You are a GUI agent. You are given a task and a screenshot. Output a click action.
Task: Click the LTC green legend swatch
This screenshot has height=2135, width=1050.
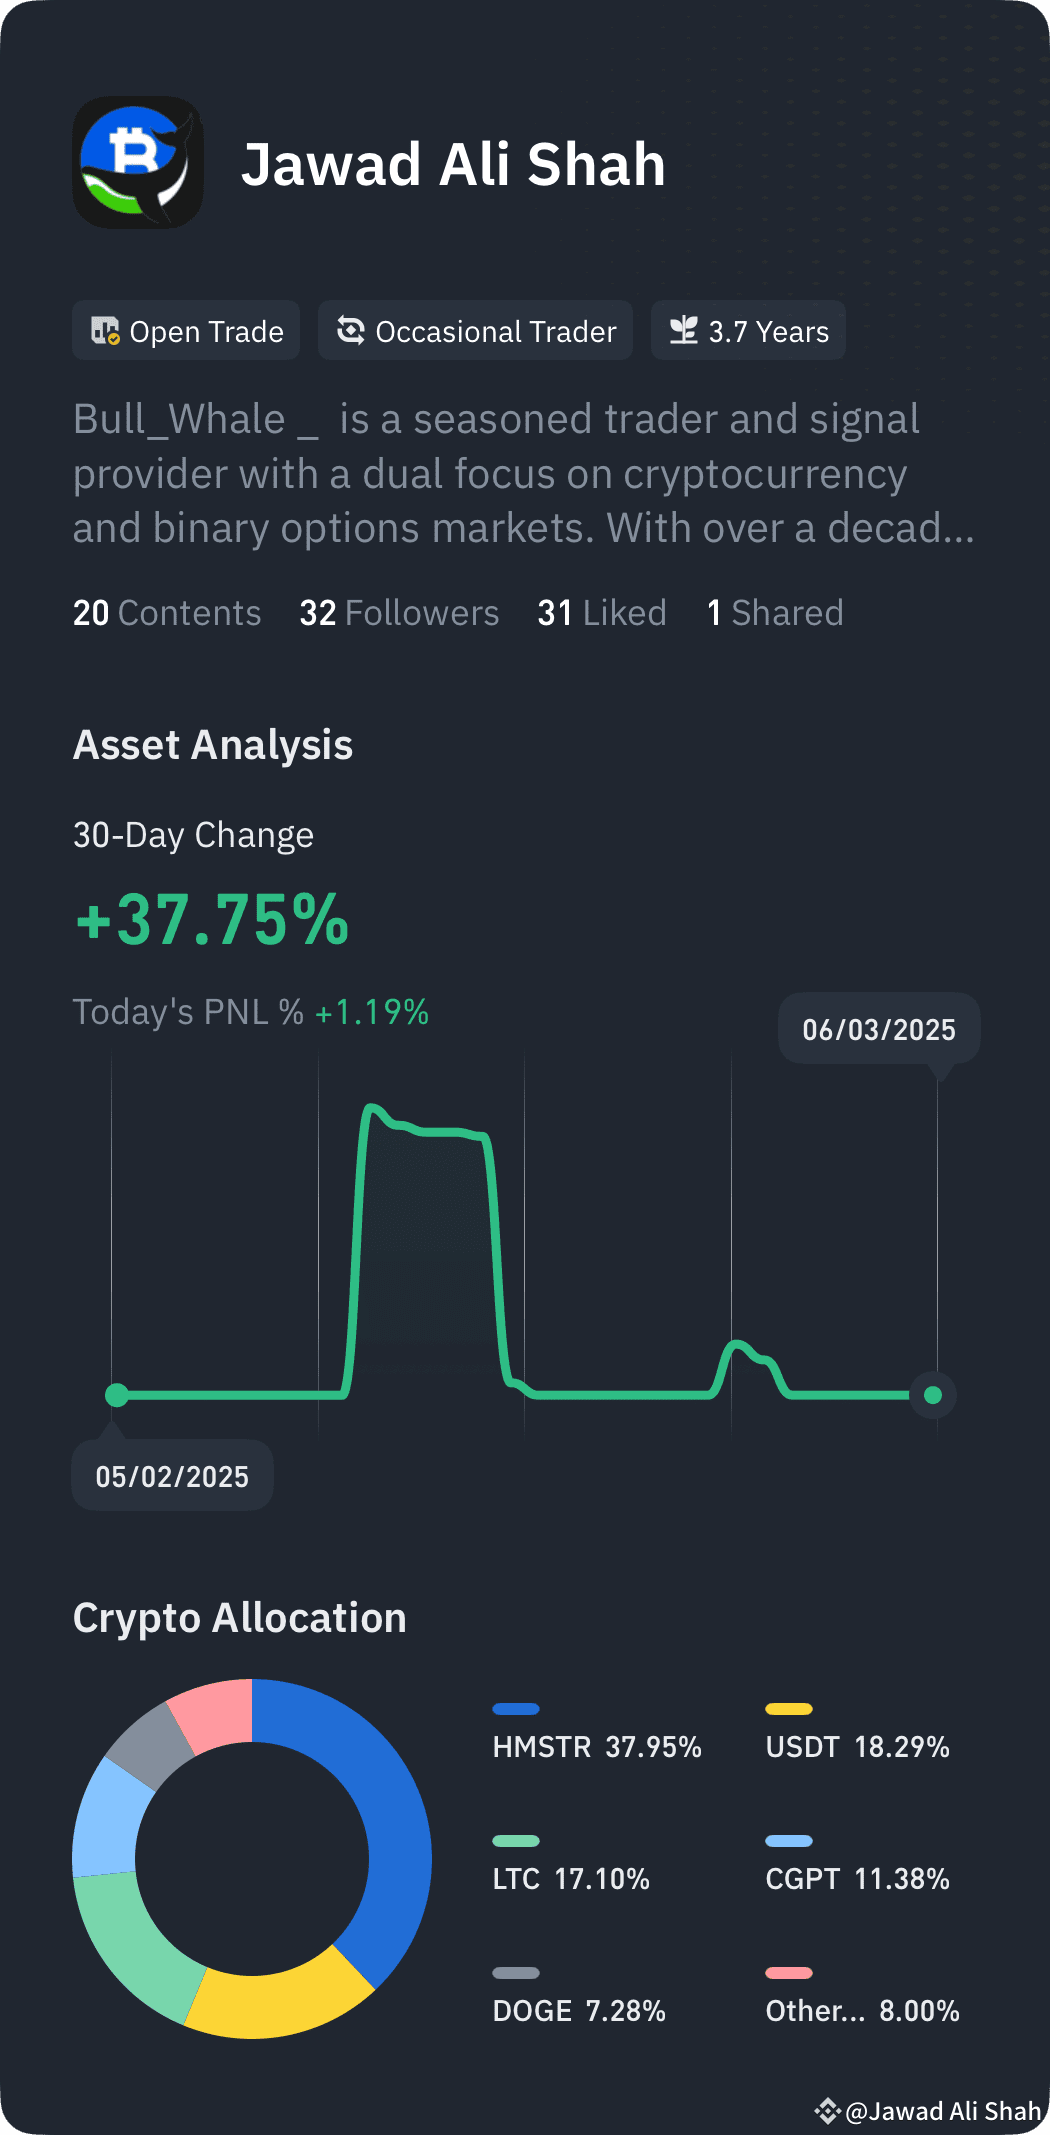(516, 1841)
